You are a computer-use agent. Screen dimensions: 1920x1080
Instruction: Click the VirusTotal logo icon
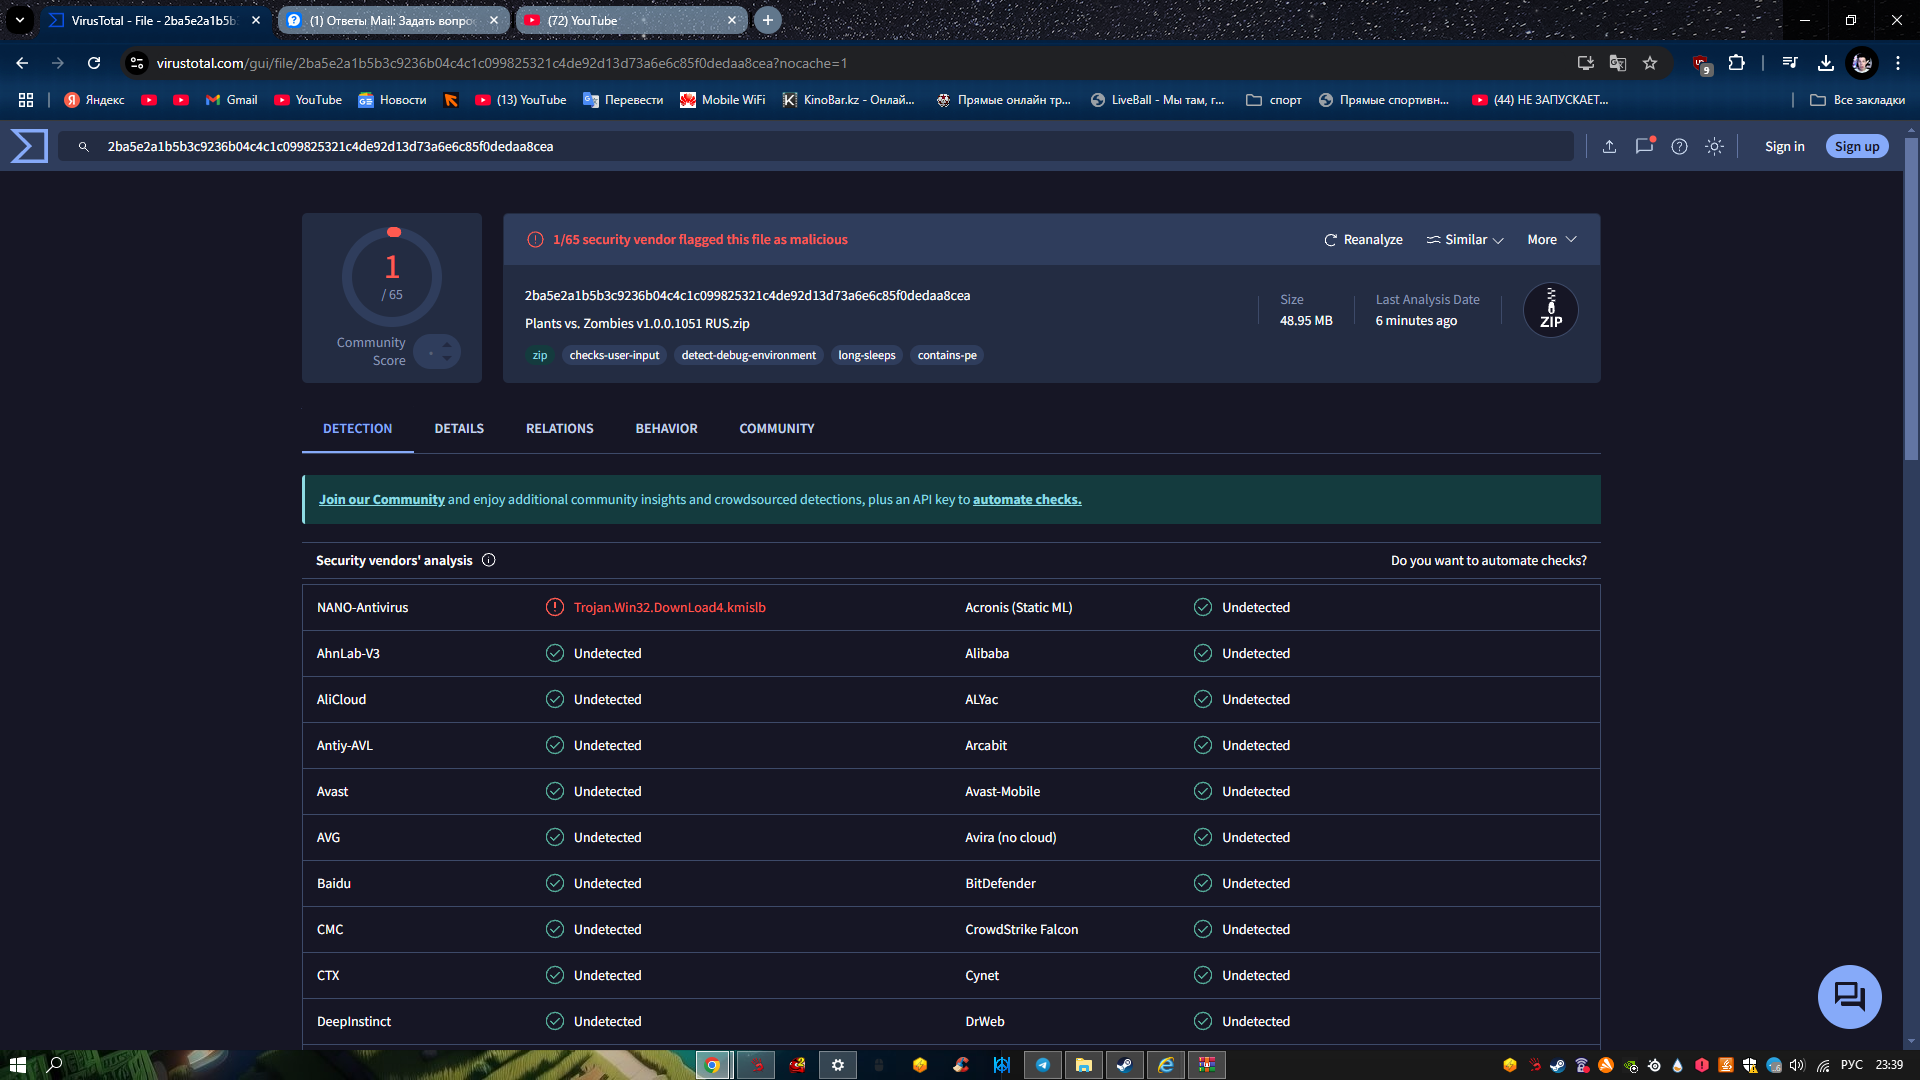(29, 146)
